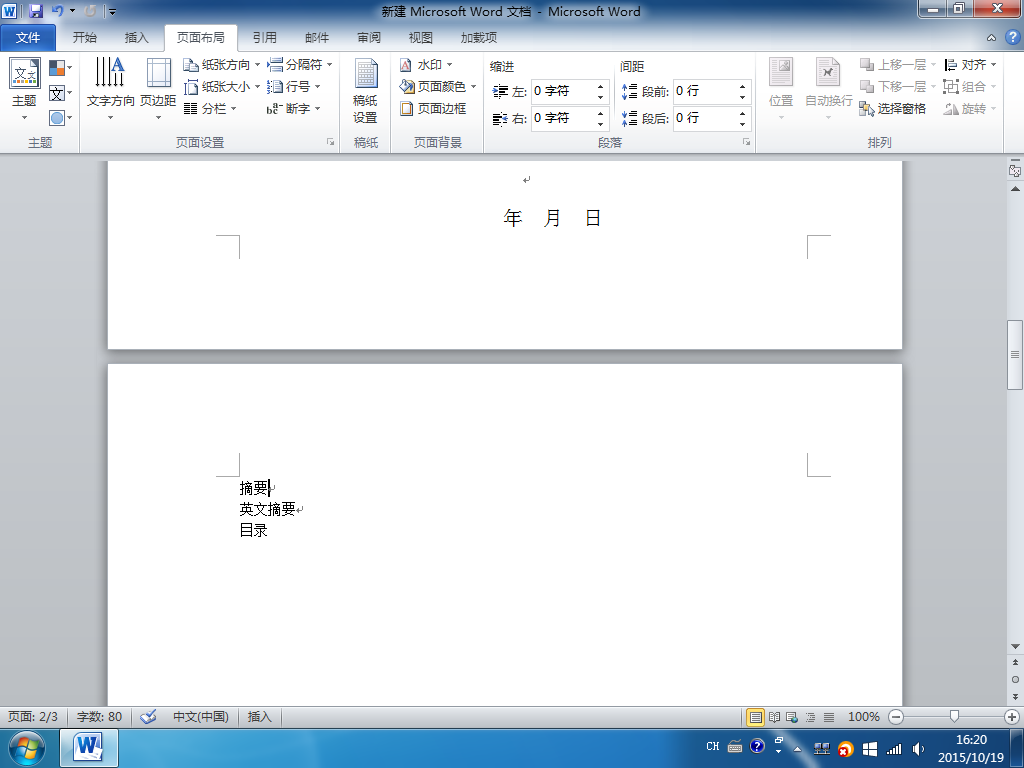Switch to Web Layout view

click(x=792, y=717)
